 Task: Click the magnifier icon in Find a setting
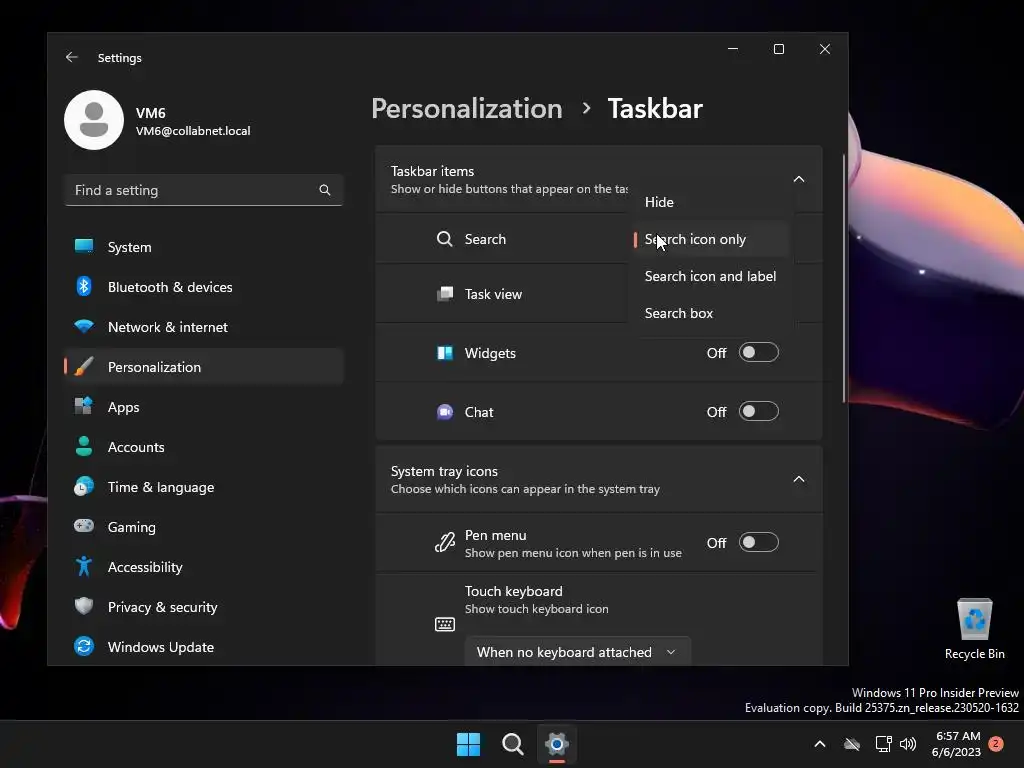[x=325, y=190]
